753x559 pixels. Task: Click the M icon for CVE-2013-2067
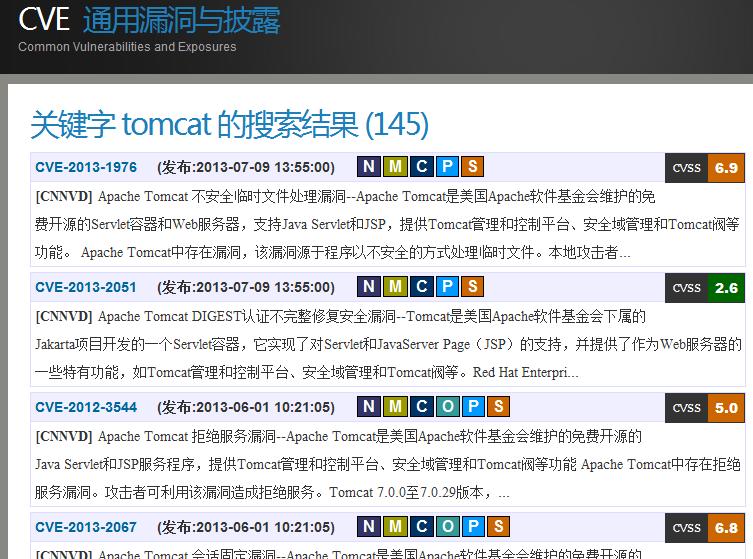395,527
